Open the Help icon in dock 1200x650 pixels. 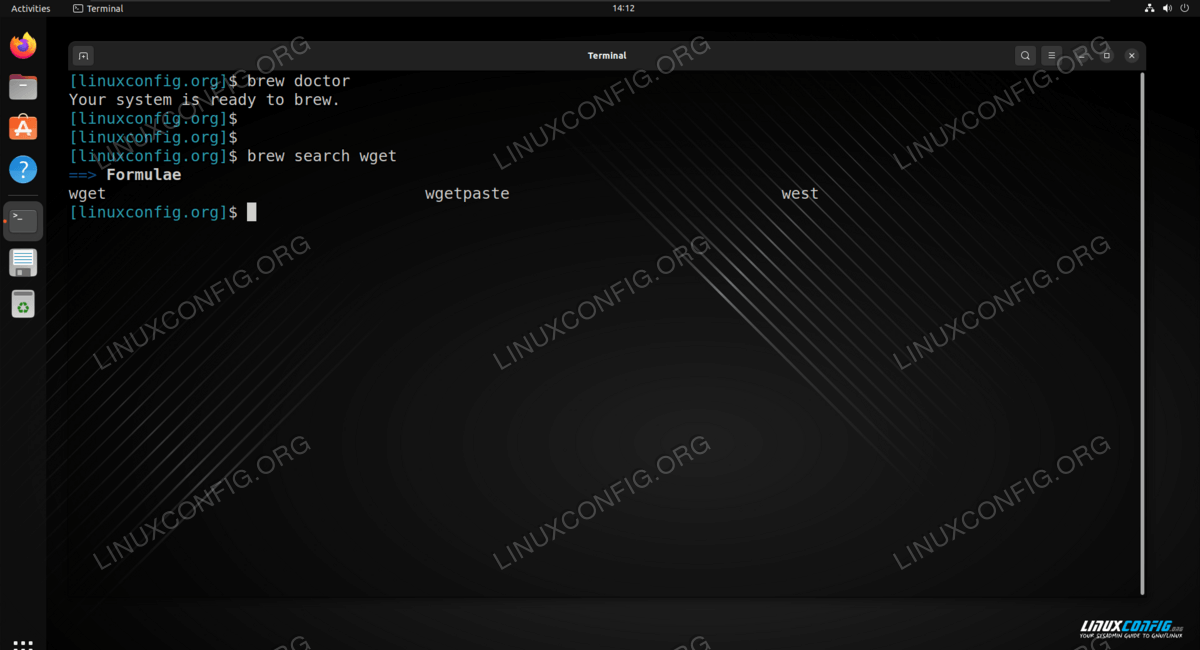pos(23,169)
